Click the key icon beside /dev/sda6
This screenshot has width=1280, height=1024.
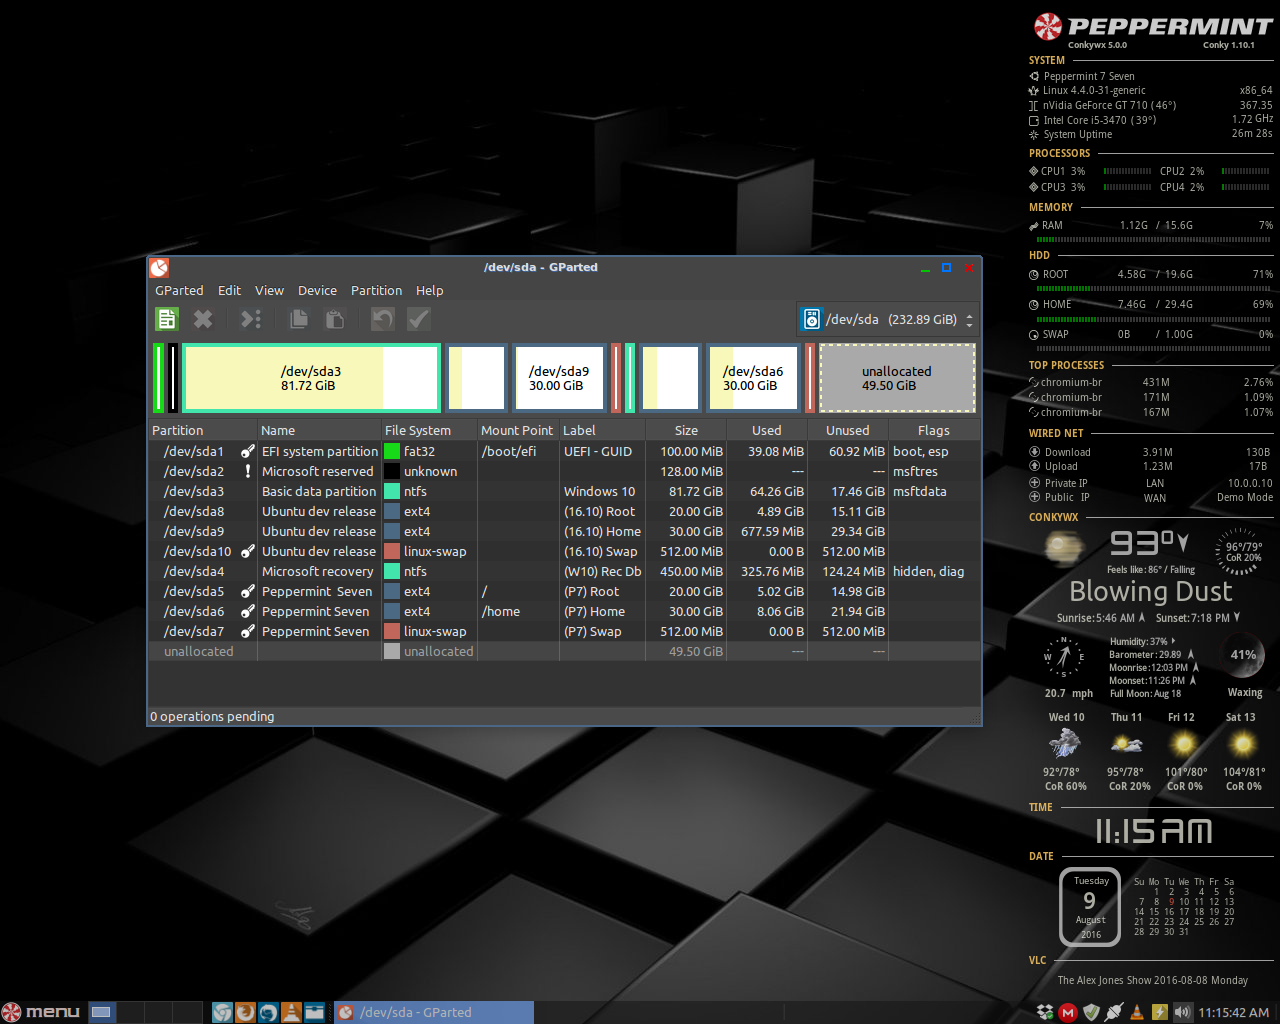(247, 611)
